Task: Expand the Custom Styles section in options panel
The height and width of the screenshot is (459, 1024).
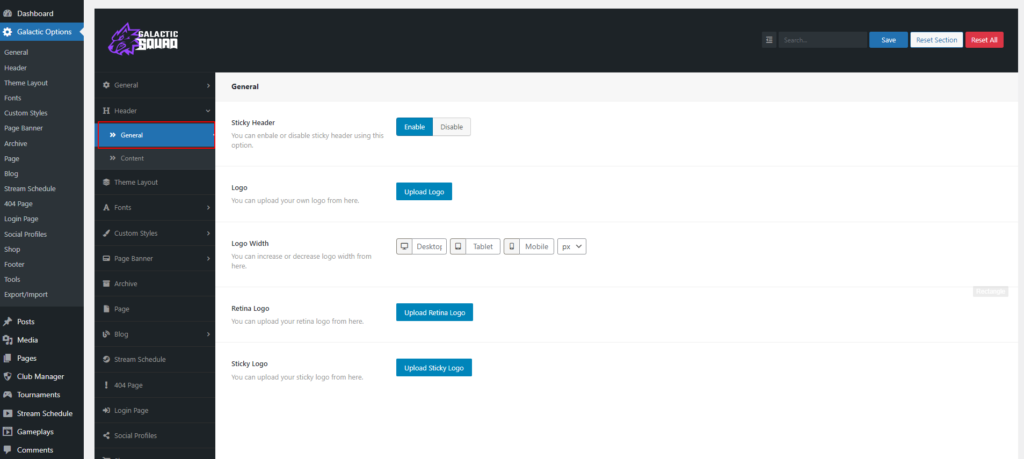Action: pos(208,233)
